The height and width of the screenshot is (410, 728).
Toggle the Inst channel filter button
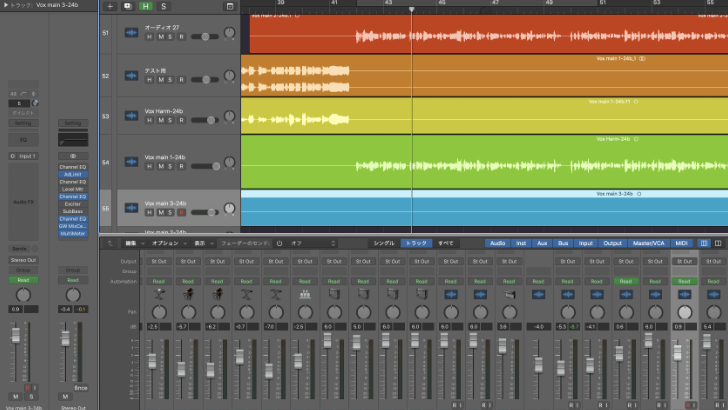click(x=521, y=243)
